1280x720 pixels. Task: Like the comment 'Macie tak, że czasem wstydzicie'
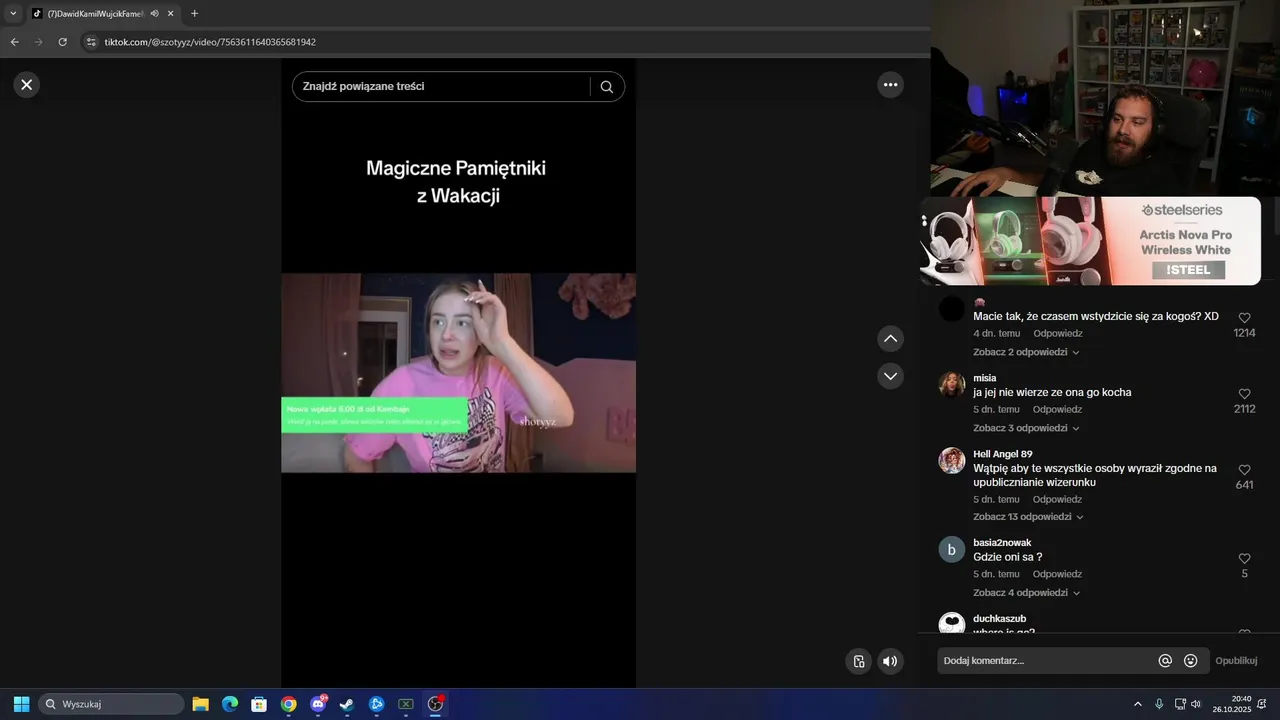point(1244,318)
